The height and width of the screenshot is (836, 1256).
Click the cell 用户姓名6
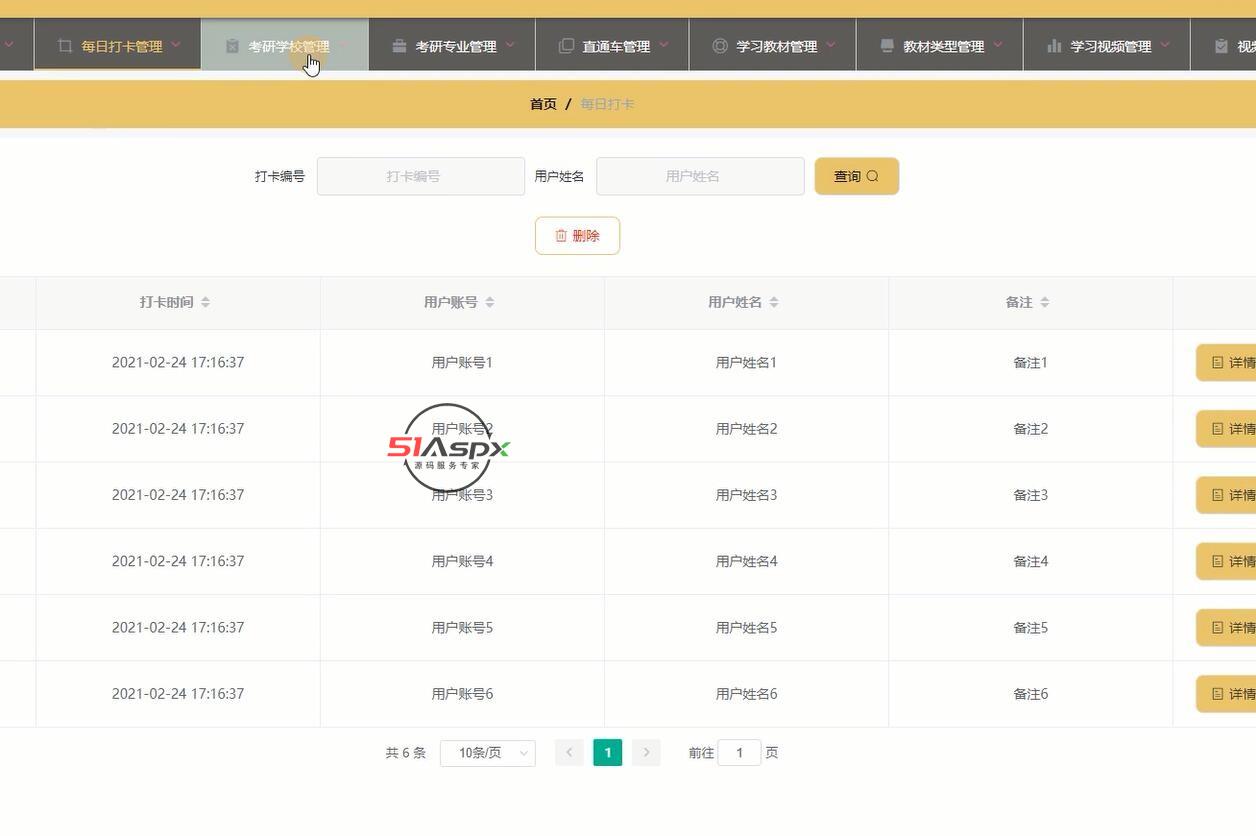tap(746, 694)
